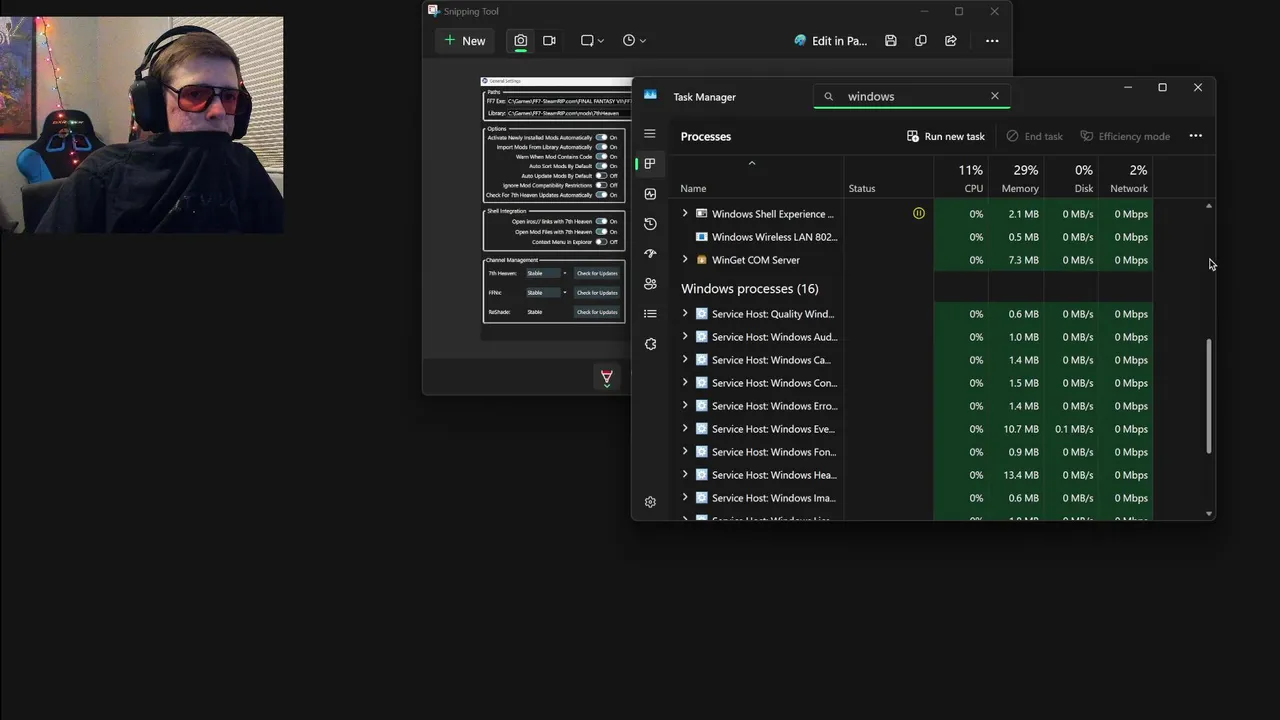Switch to video Record mode in Snipping Tool
The height and width of the screenshot is (720, 1280).
549,41
